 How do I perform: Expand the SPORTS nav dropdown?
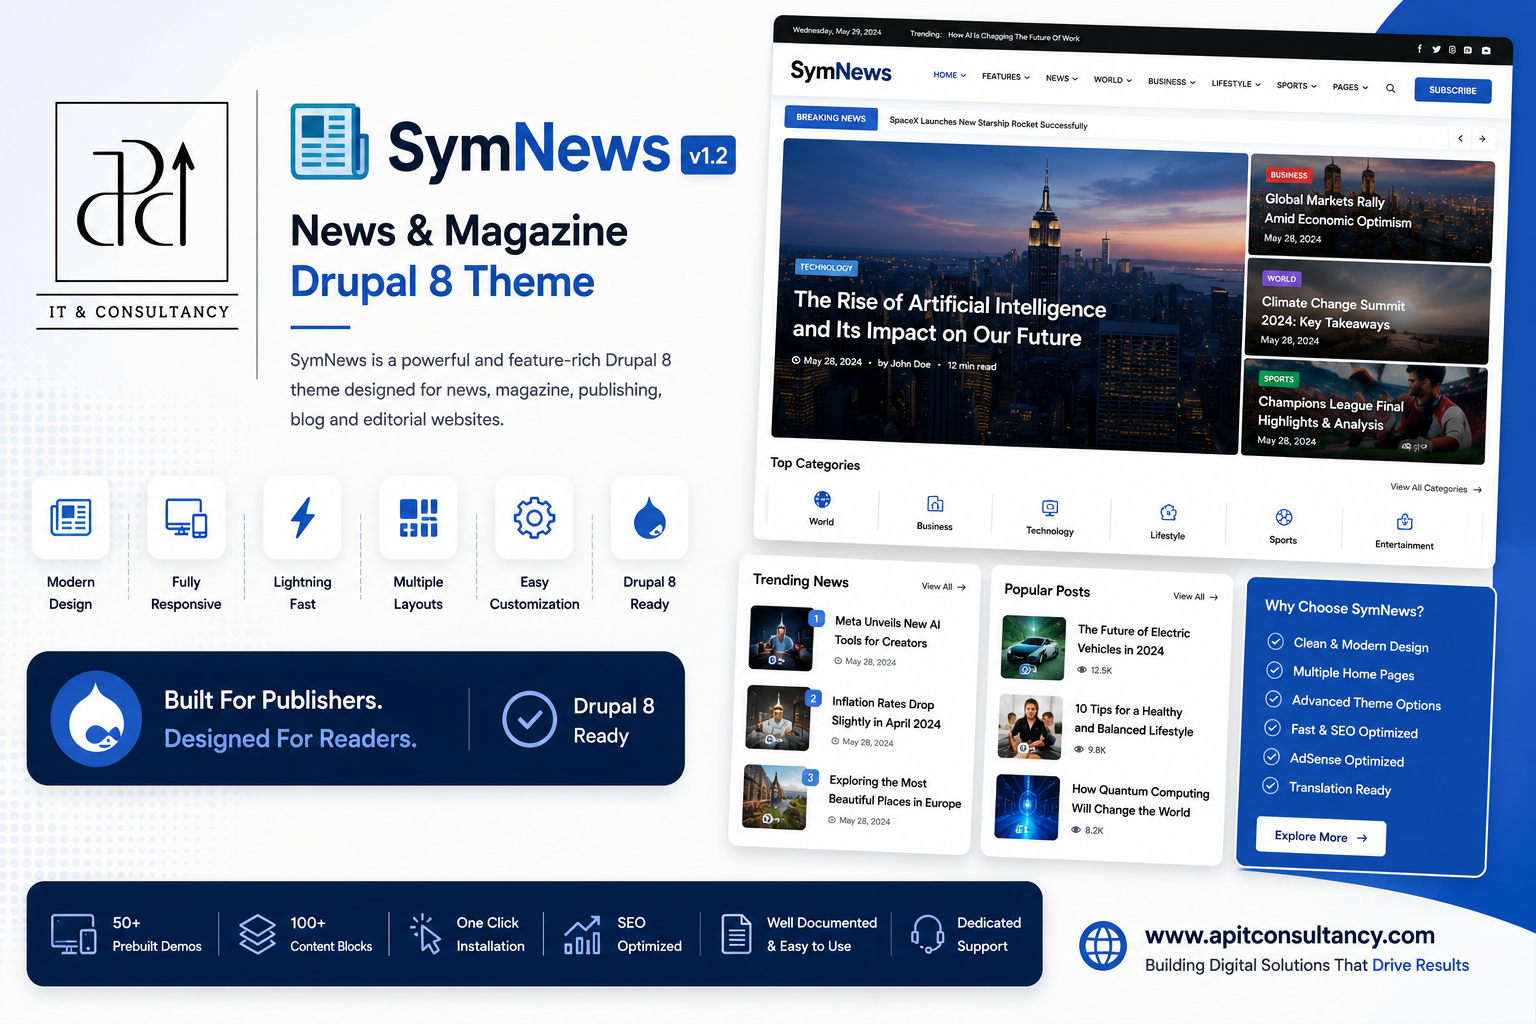[x=1297, y=86]
